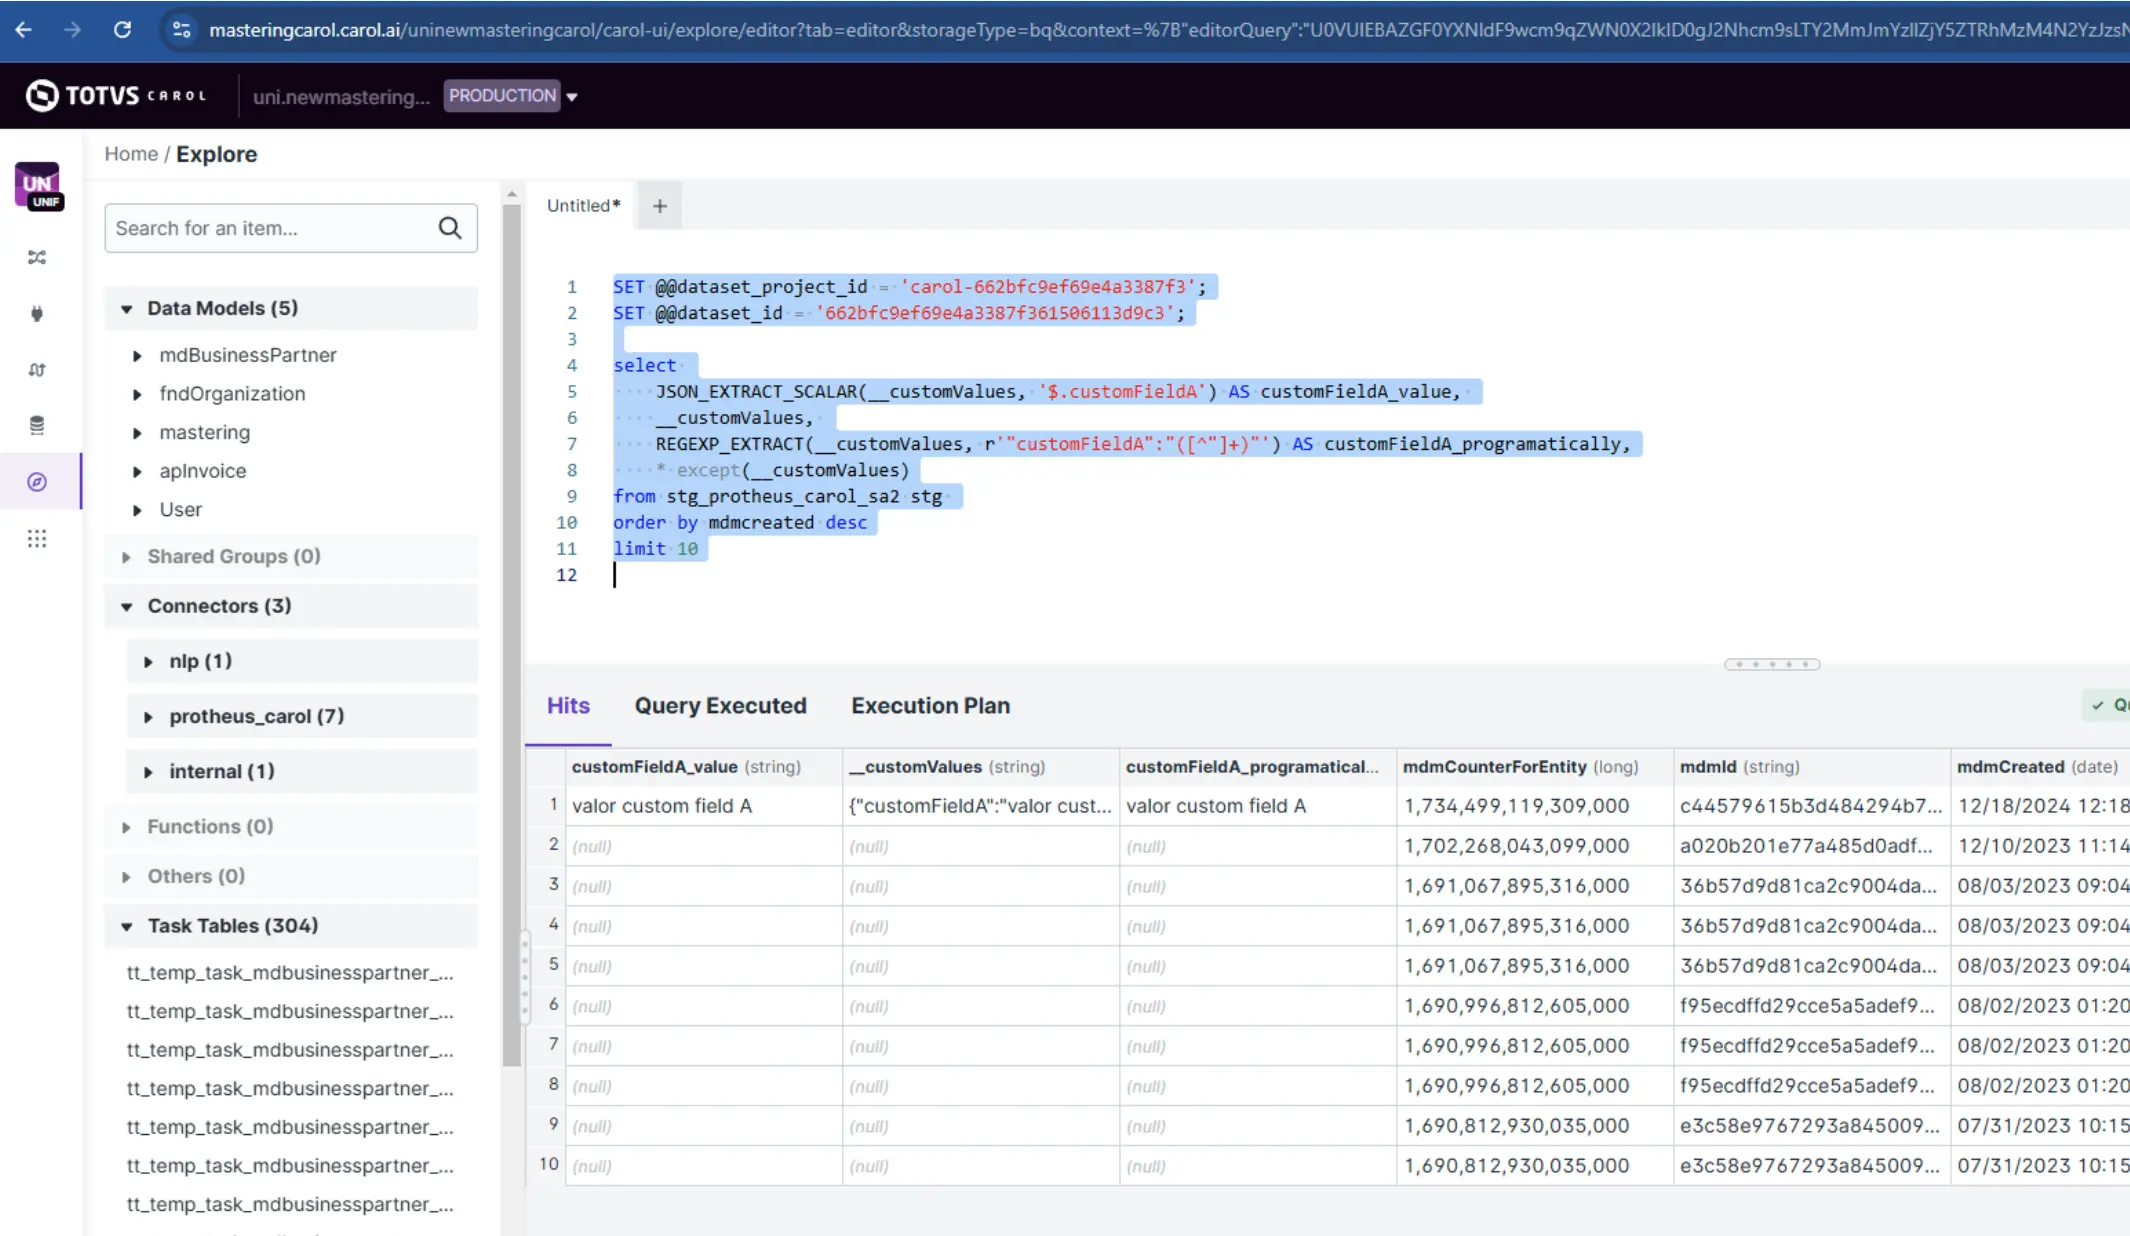Expand the mastering data model
Screen dimensions: 2130x1236
pyautogui.click(x=137, y=433)
